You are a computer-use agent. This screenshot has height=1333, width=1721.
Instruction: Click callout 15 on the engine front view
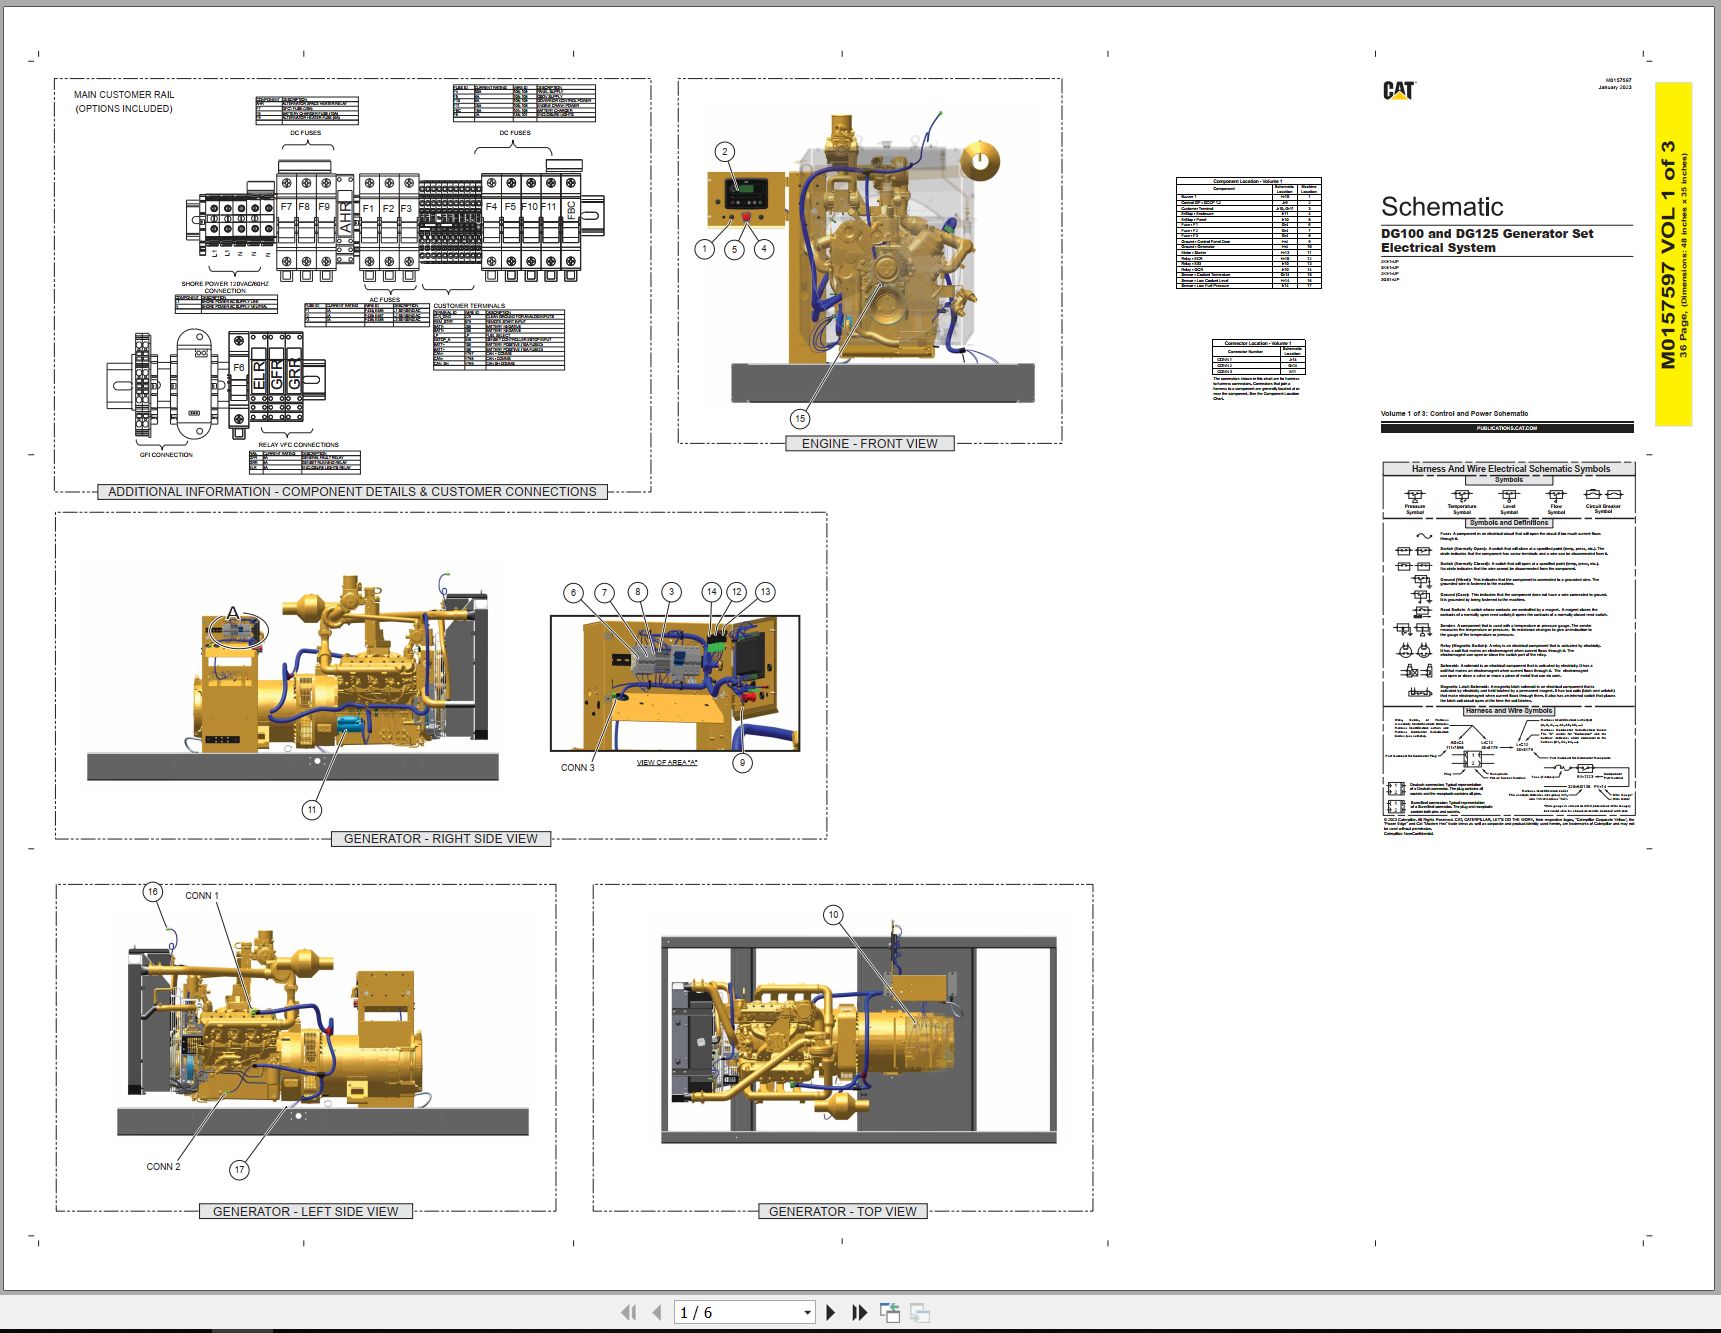point(800,419)
